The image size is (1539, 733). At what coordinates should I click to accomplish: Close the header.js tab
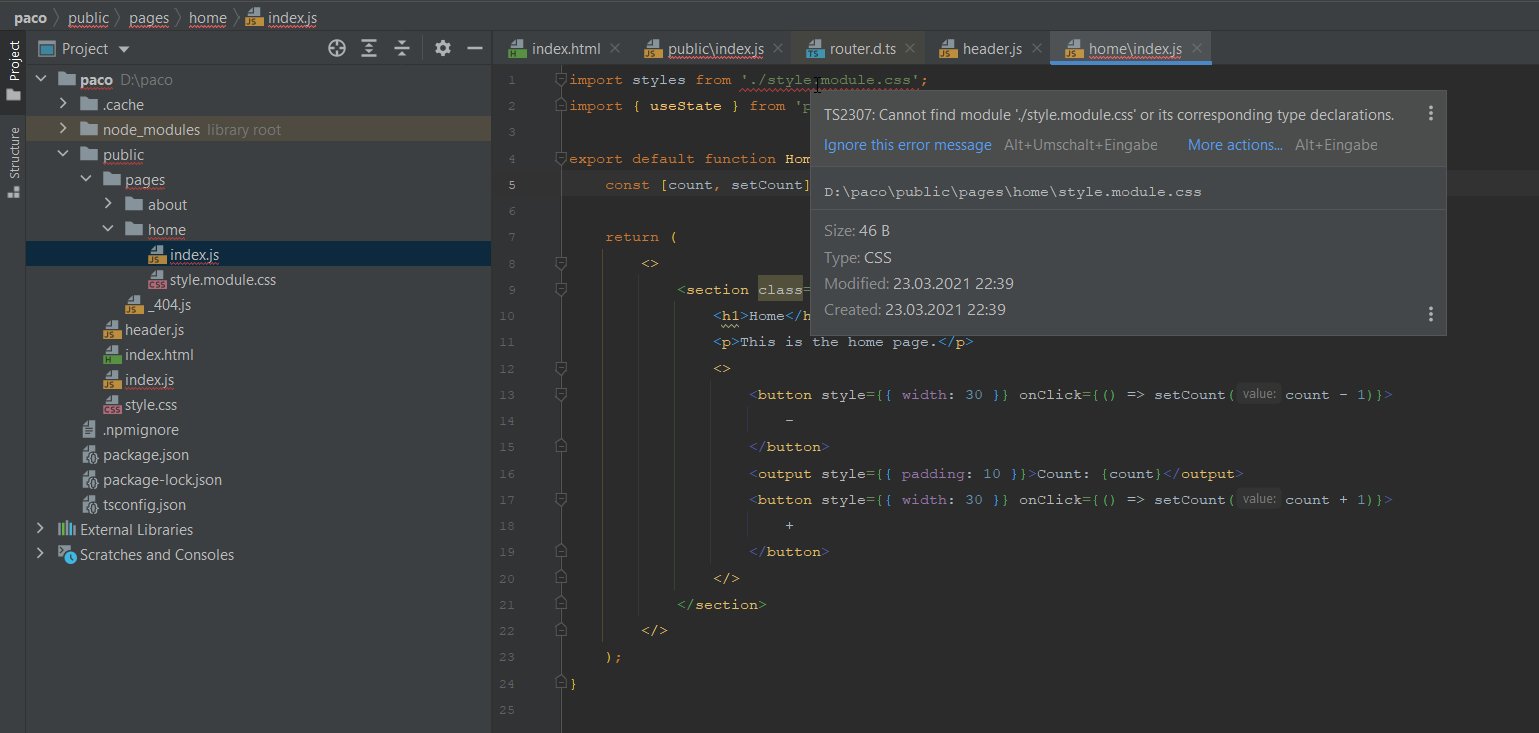point(1036,48)
